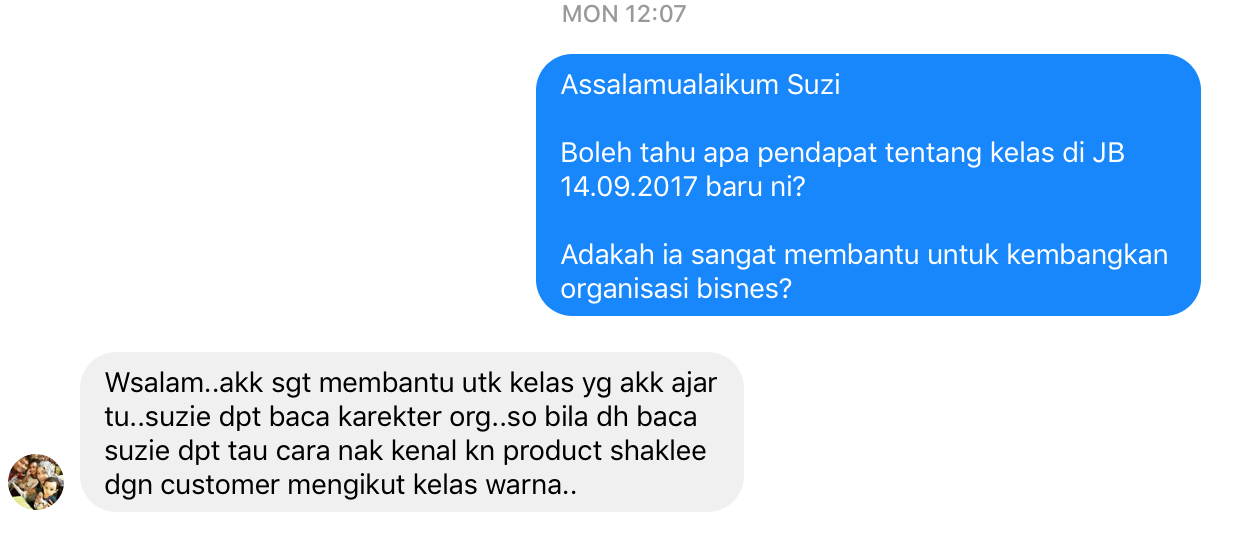The height and width of the screenshot is (542, 1246).
Task: Click the sender's profile avatar photo
Action: [36, 482]
